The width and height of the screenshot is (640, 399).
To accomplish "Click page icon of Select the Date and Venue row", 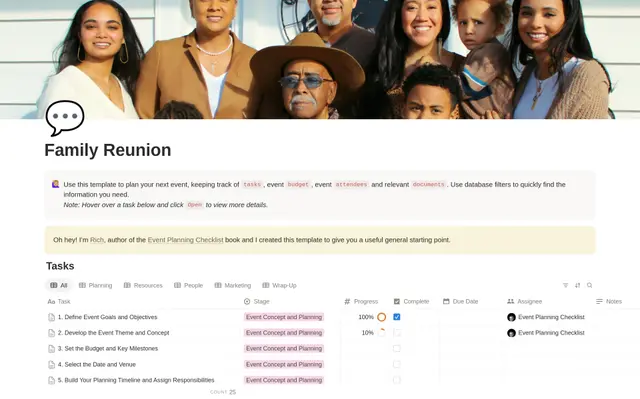I will [51, 364].
